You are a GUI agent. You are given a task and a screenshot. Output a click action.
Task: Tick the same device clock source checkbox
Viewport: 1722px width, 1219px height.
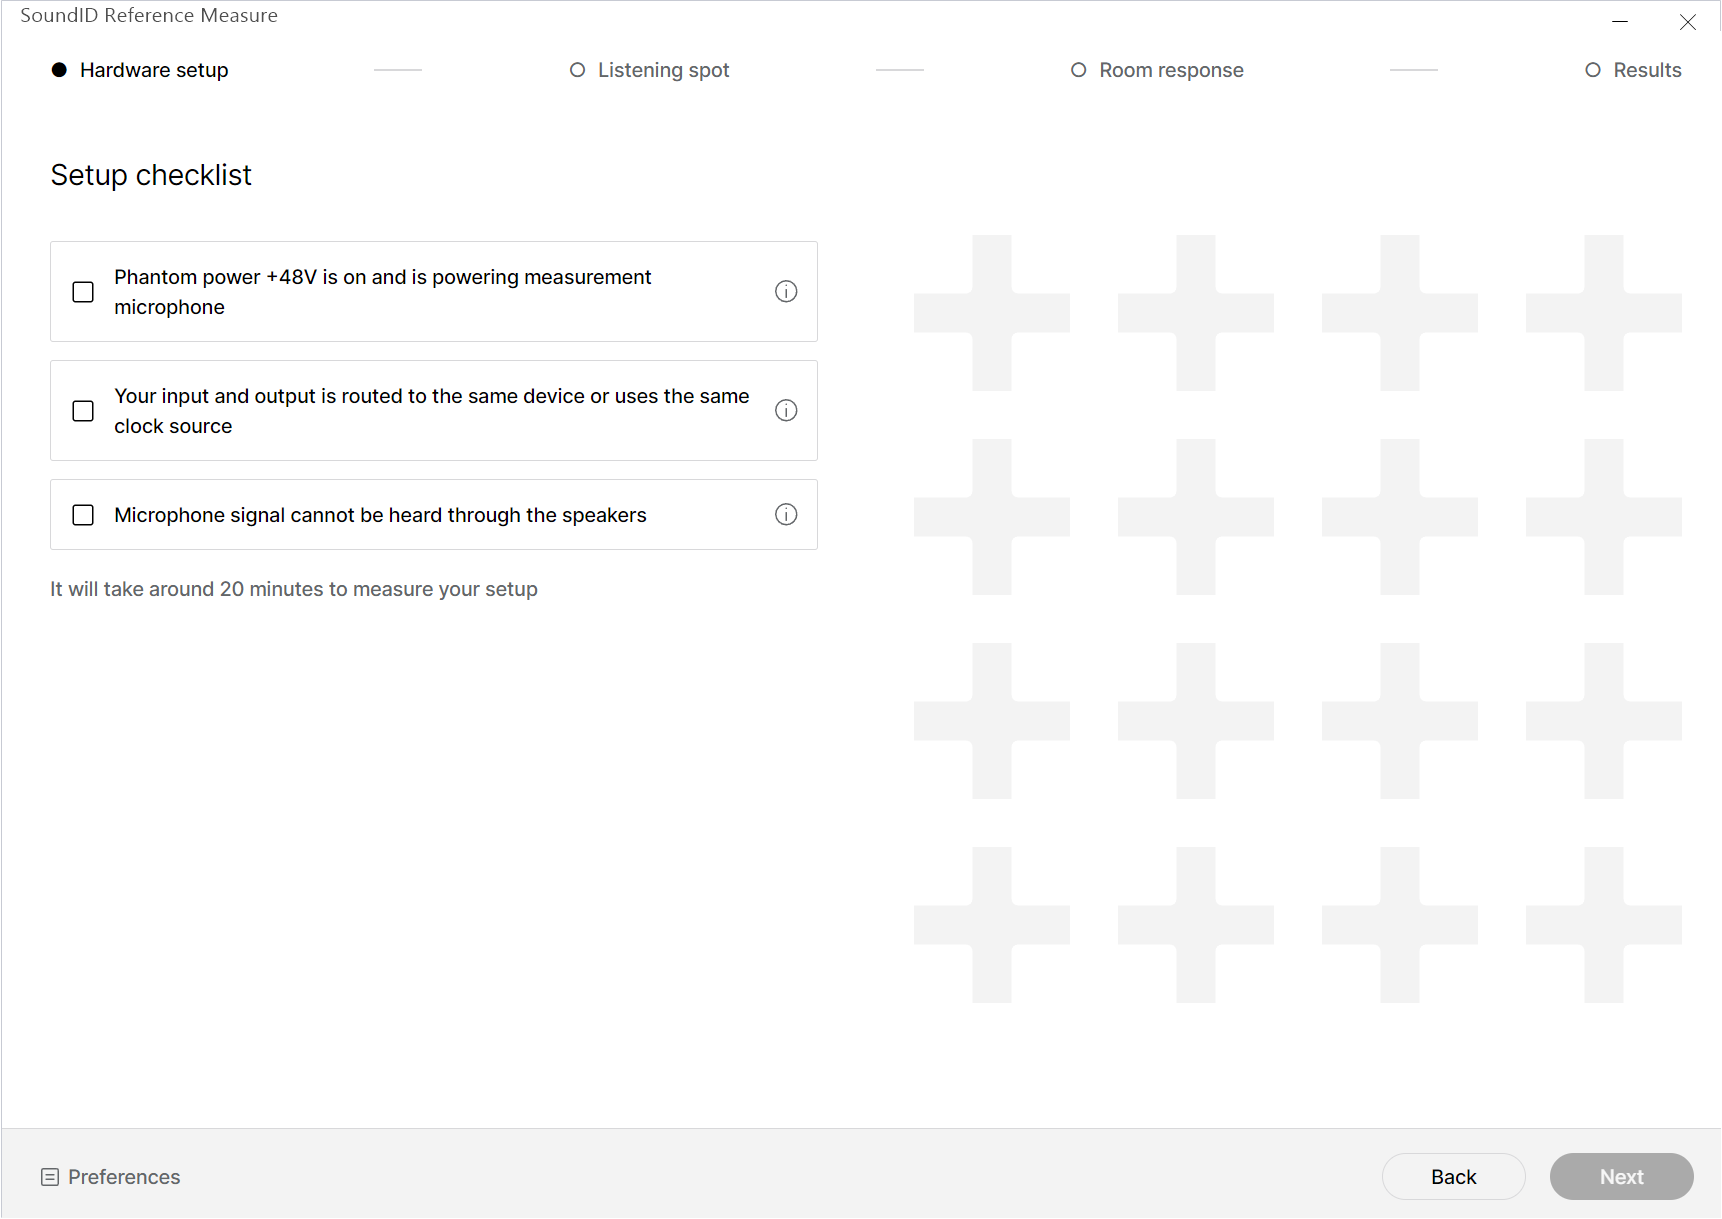83,411
